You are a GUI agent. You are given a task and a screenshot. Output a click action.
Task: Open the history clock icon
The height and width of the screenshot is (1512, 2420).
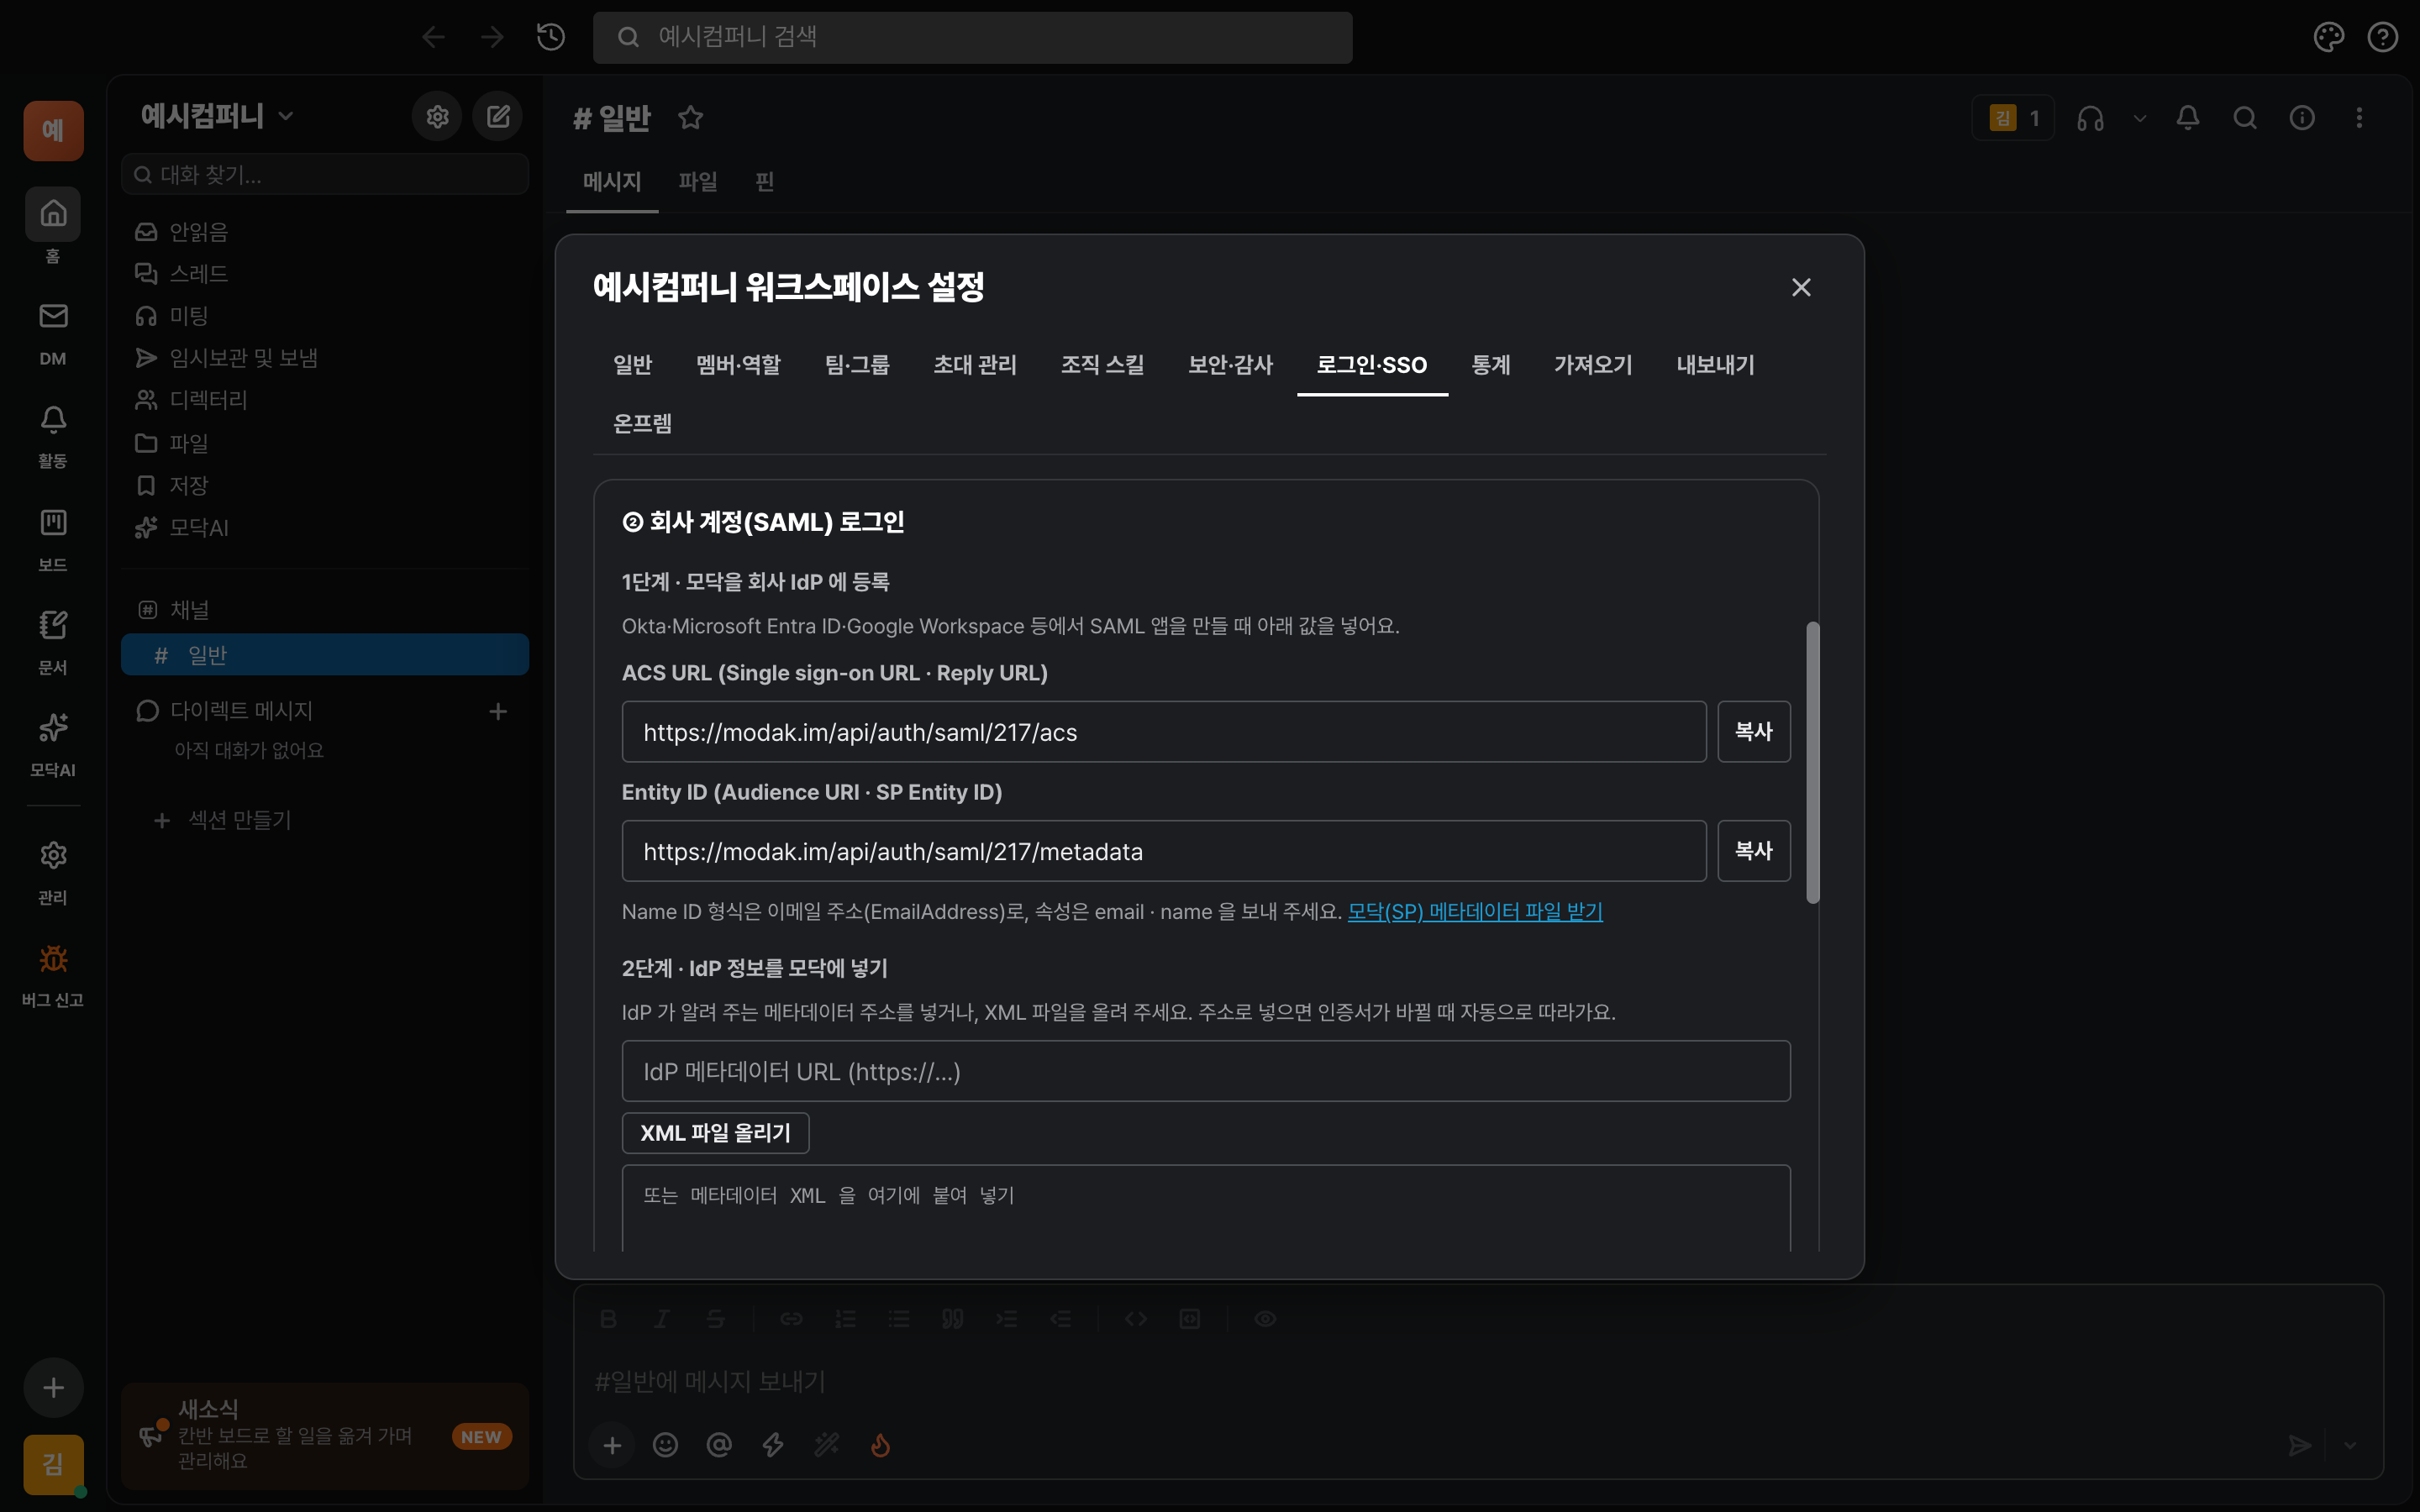click(551, 37)
